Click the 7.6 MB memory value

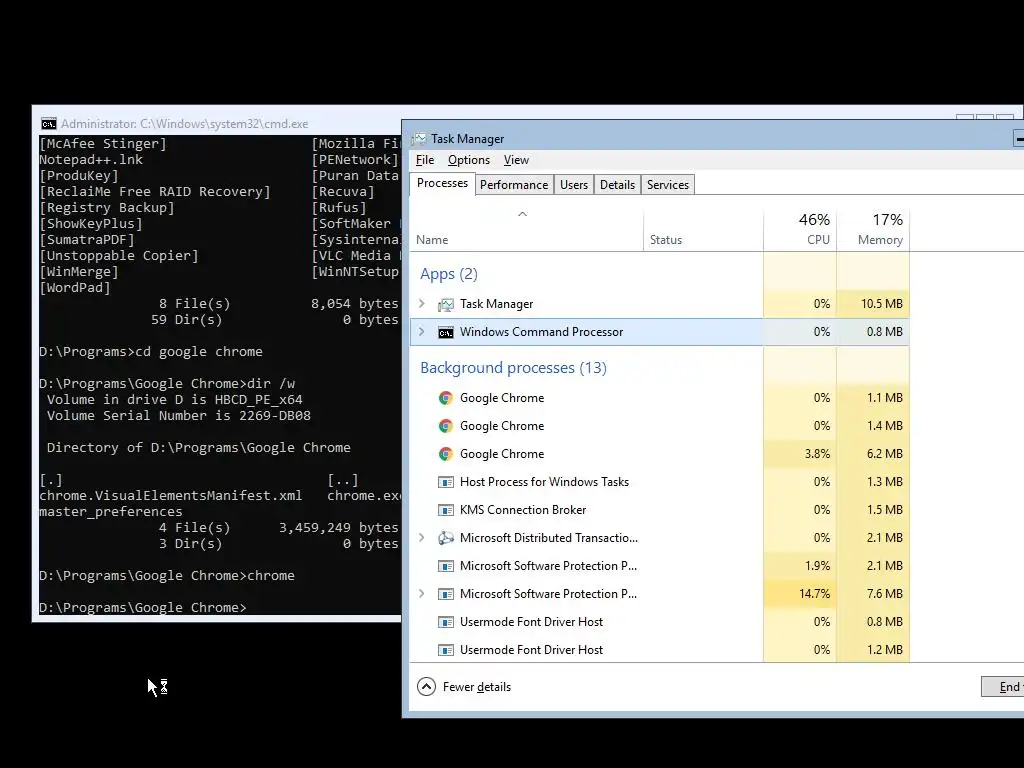(885, 594)
